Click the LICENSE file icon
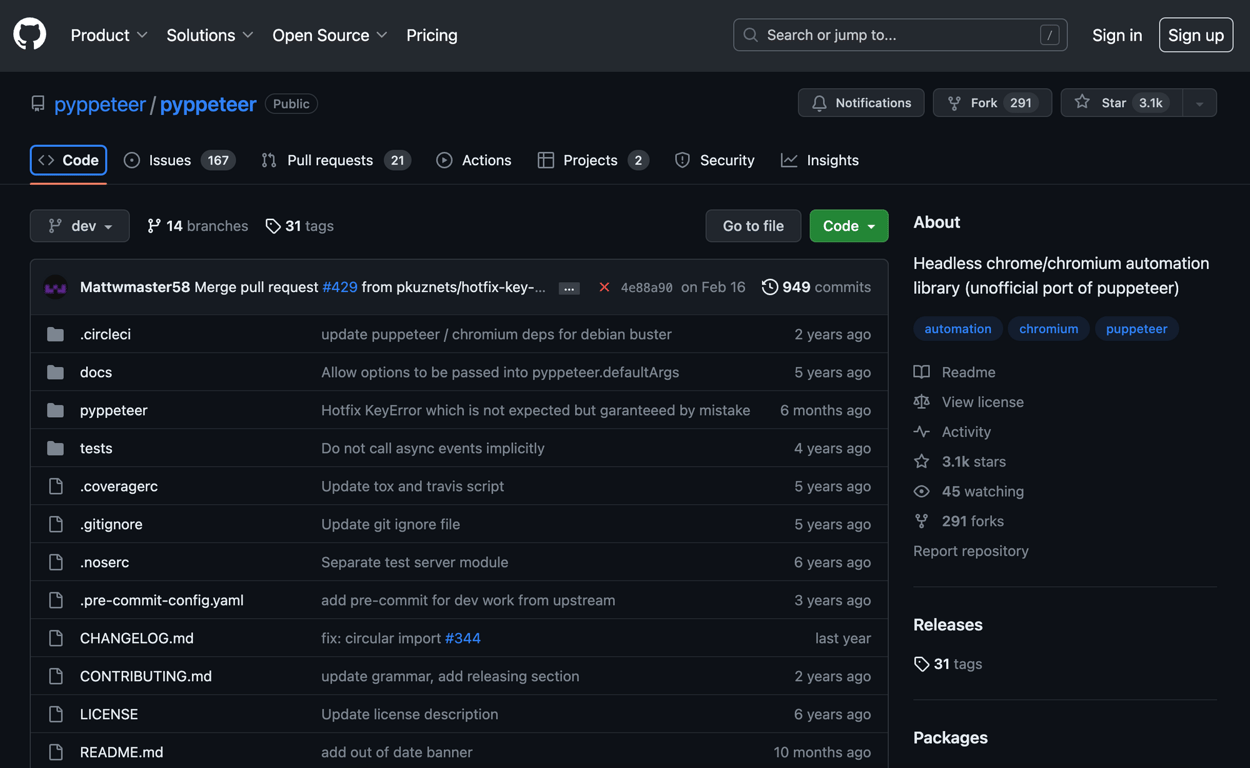 [56, 714]
